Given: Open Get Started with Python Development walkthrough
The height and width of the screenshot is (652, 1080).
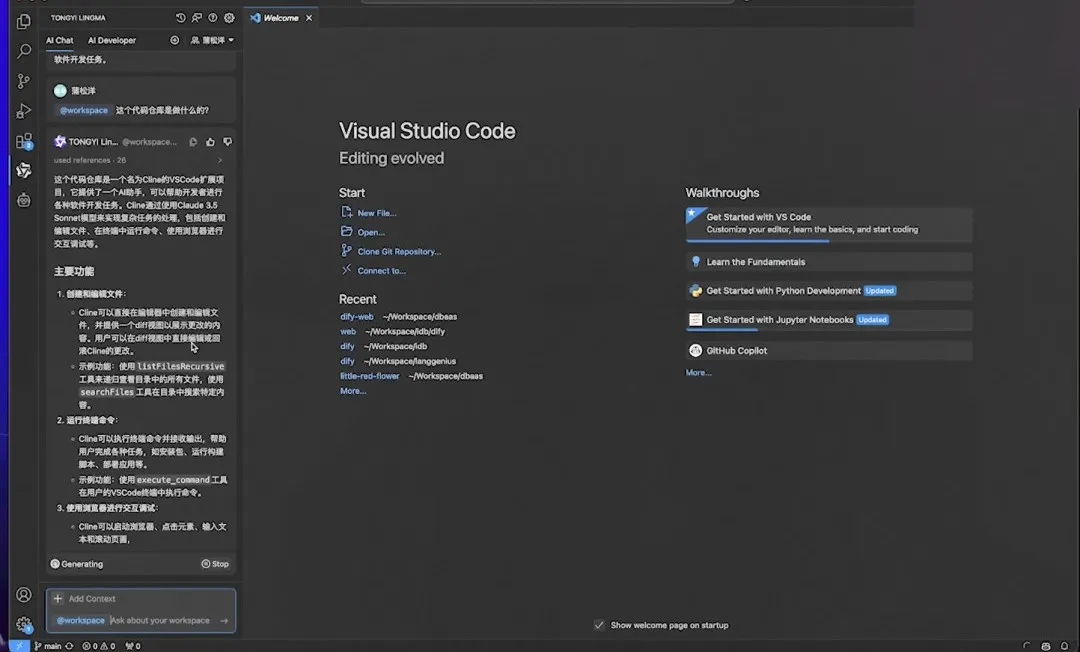Looking at the screenshot, I should coord(829,291).
